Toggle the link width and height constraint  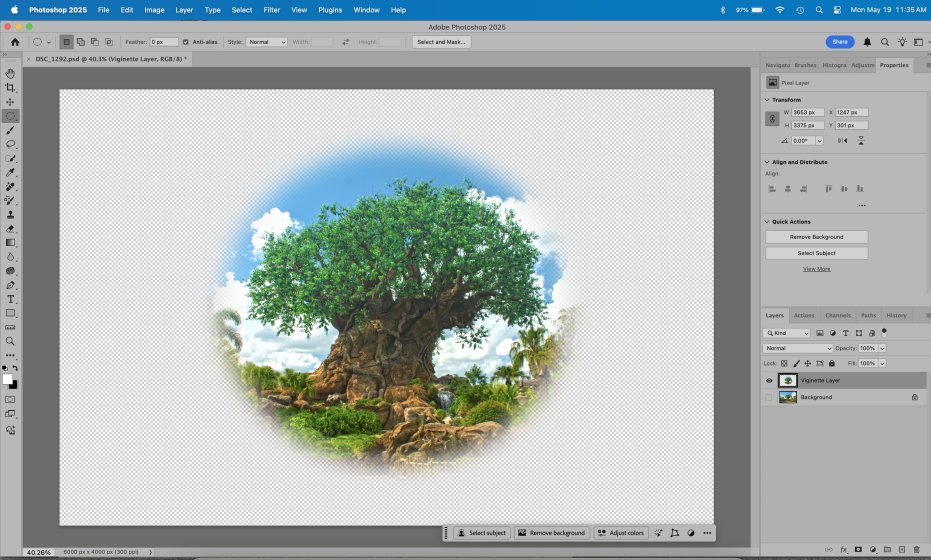[x=772, y=119]
